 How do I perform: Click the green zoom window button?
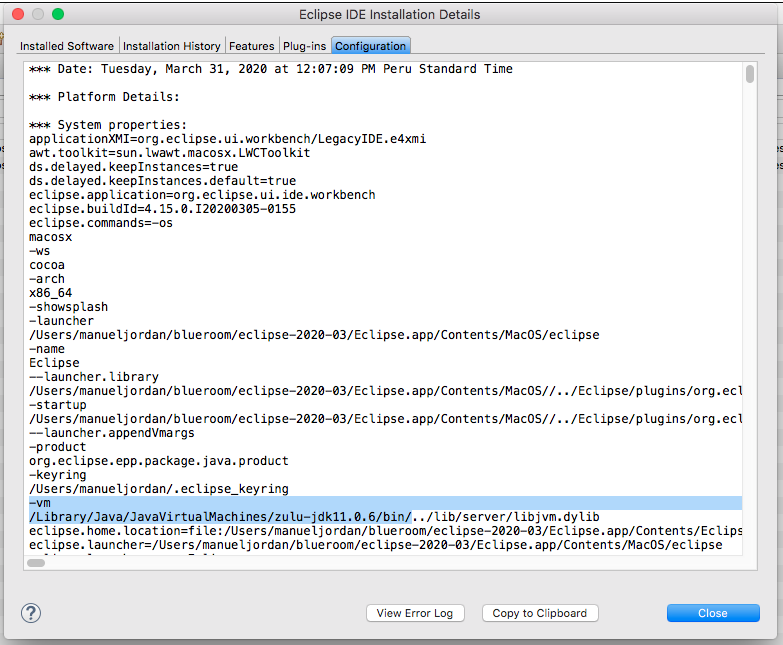(x=58, y=14)
